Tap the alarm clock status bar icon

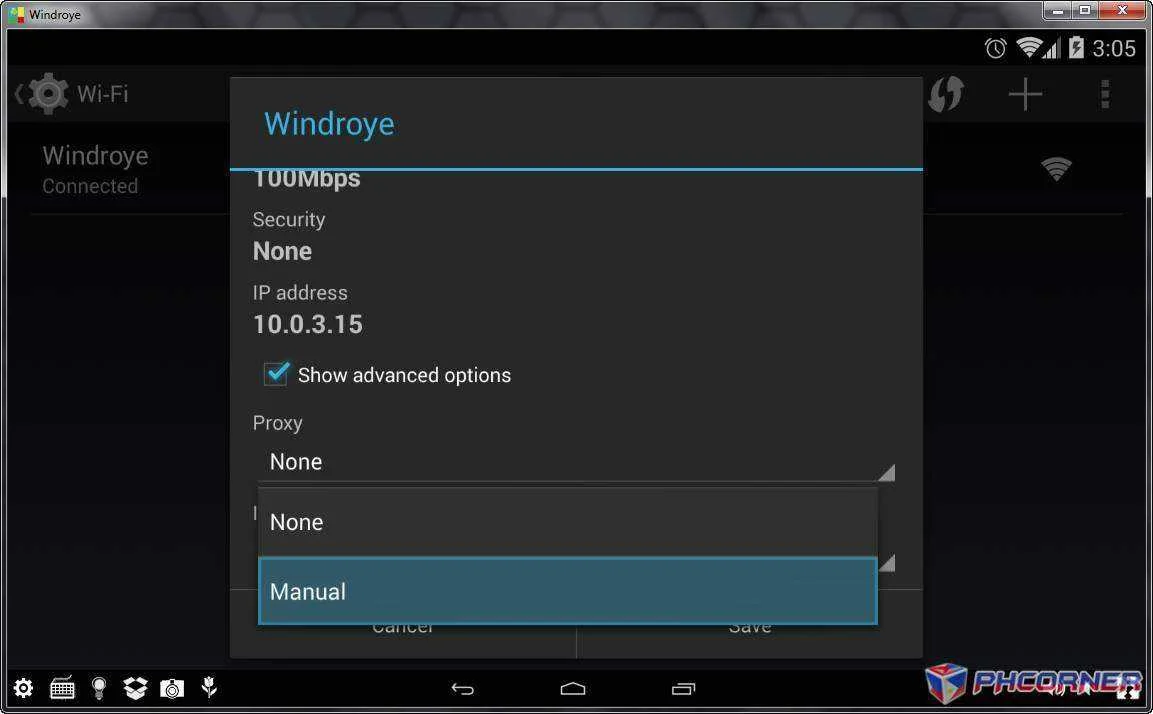point(996,49)
